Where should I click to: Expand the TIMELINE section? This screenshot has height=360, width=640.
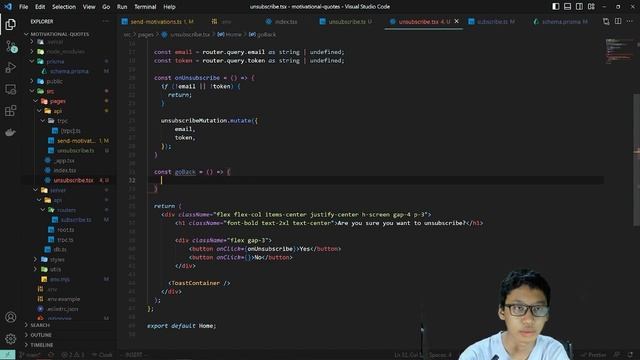pos(42,345)
